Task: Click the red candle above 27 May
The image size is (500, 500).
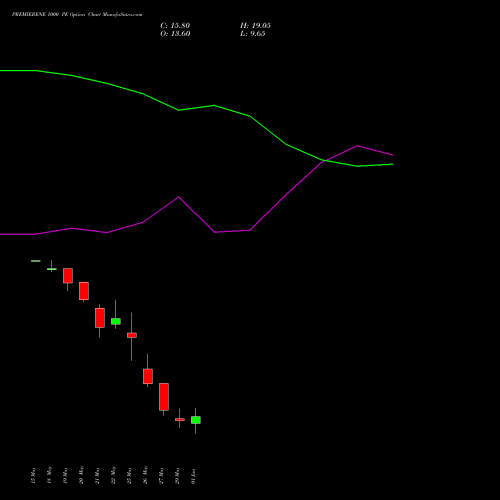Action: point(164,397)
